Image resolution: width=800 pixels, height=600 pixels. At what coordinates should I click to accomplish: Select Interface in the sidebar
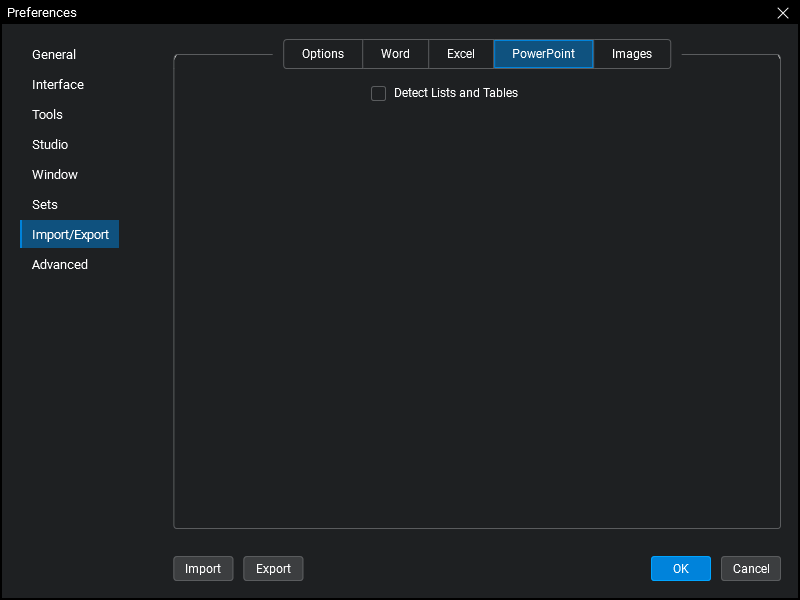(x=58, y=85)
